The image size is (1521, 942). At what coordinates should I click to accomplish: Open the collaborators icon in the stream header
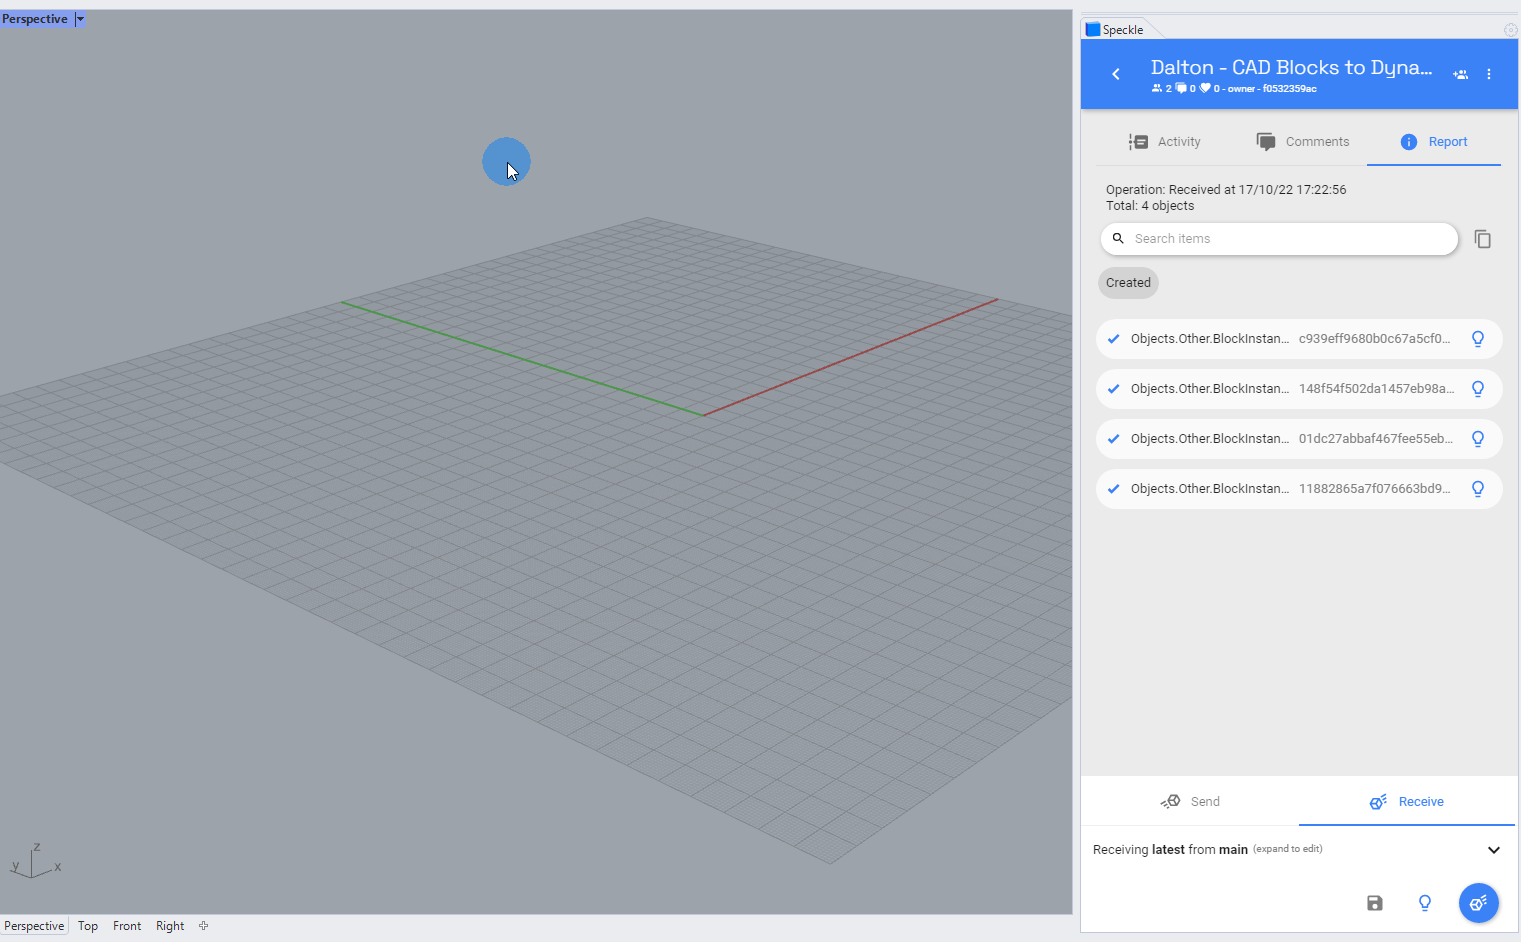tap(1460, 74)
